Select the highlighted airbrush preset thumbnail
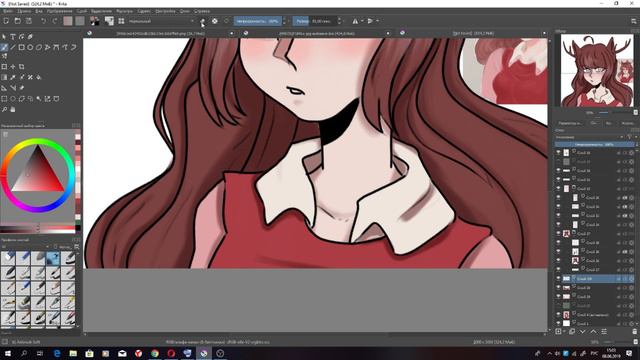The height and width of the screenshot is (360, 640). tap(53, 258)
